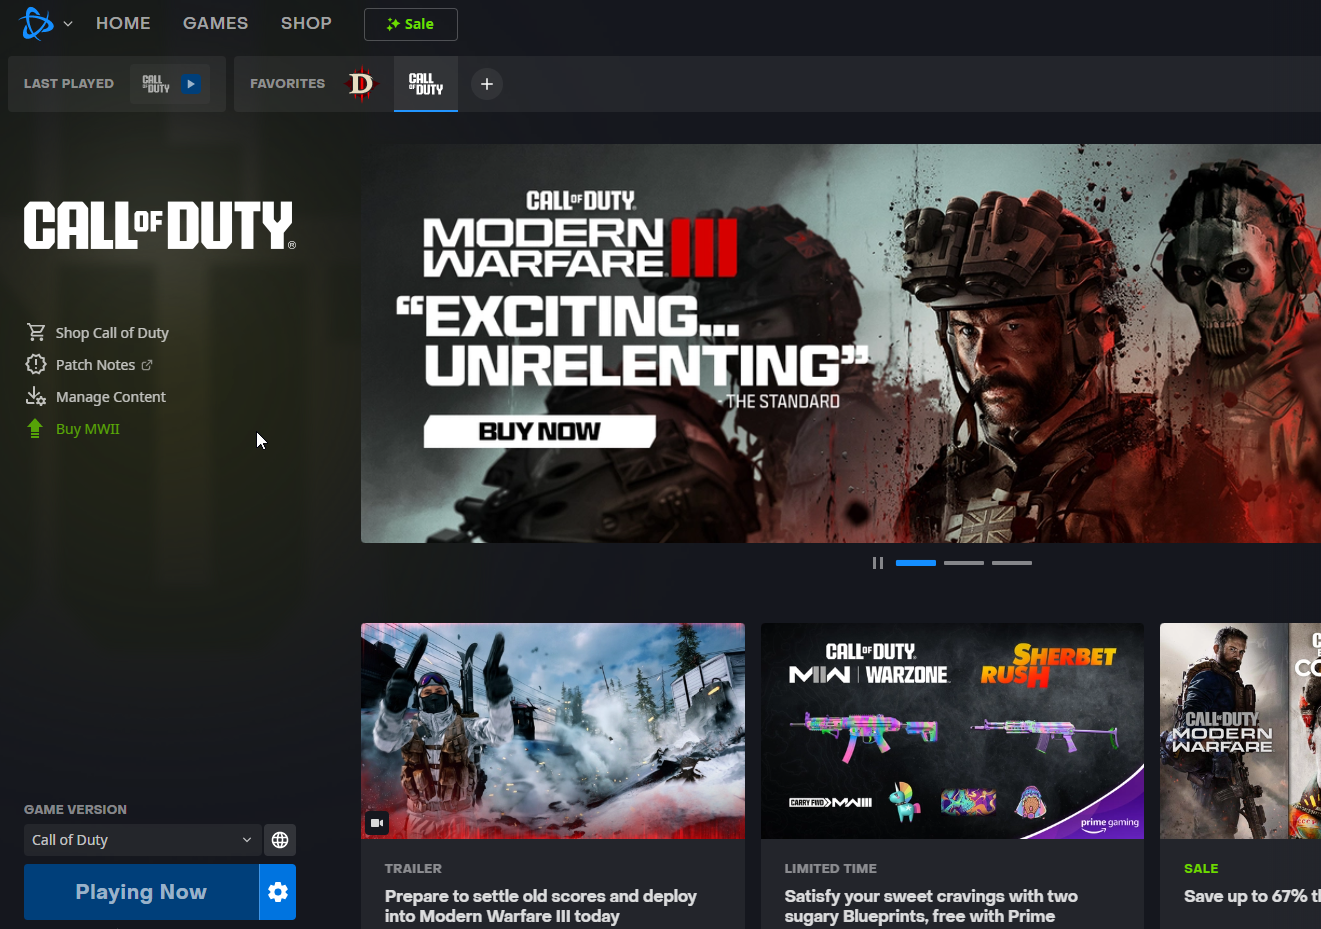This screenshot has width=1321, height=929.
Task: Click the shopping cart icon
Action: tap(36, 332)
